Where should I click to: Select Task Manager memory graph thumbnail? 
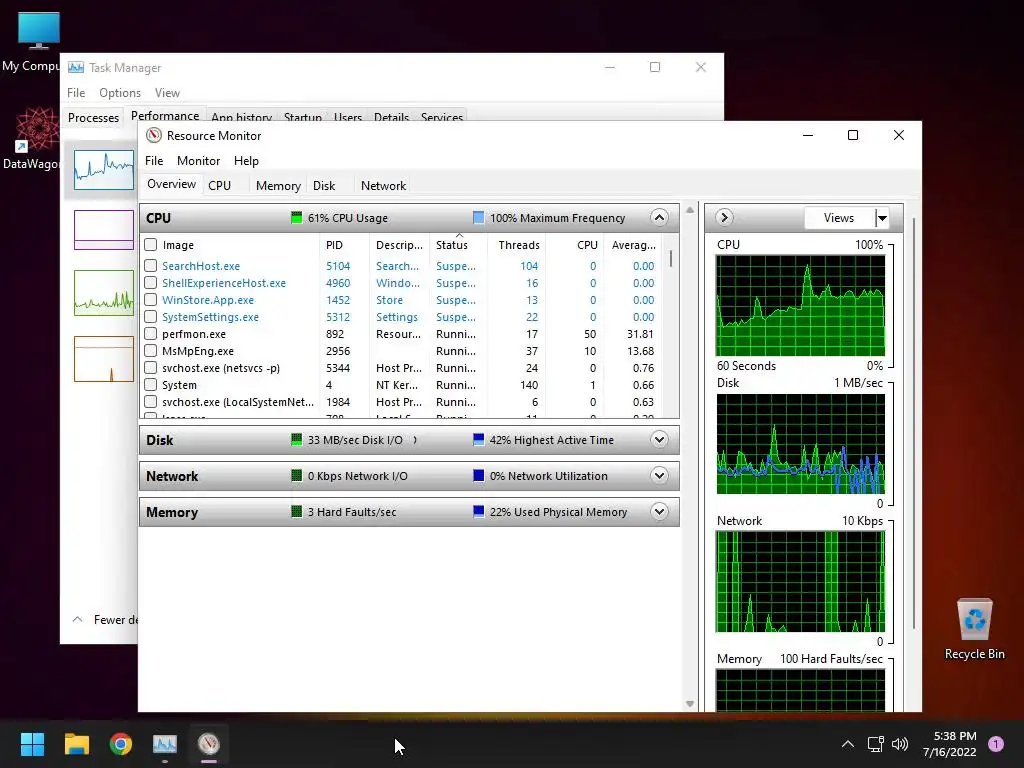pos(104,230)
